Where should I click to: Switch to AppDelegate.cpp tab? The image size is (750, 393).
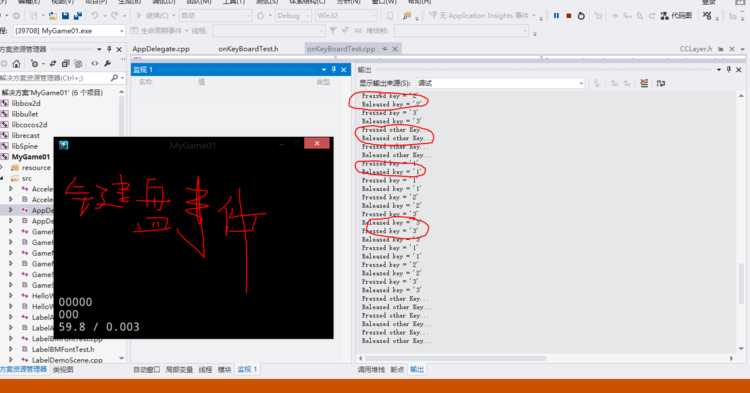pyautogui.click(x=161, y=49)
